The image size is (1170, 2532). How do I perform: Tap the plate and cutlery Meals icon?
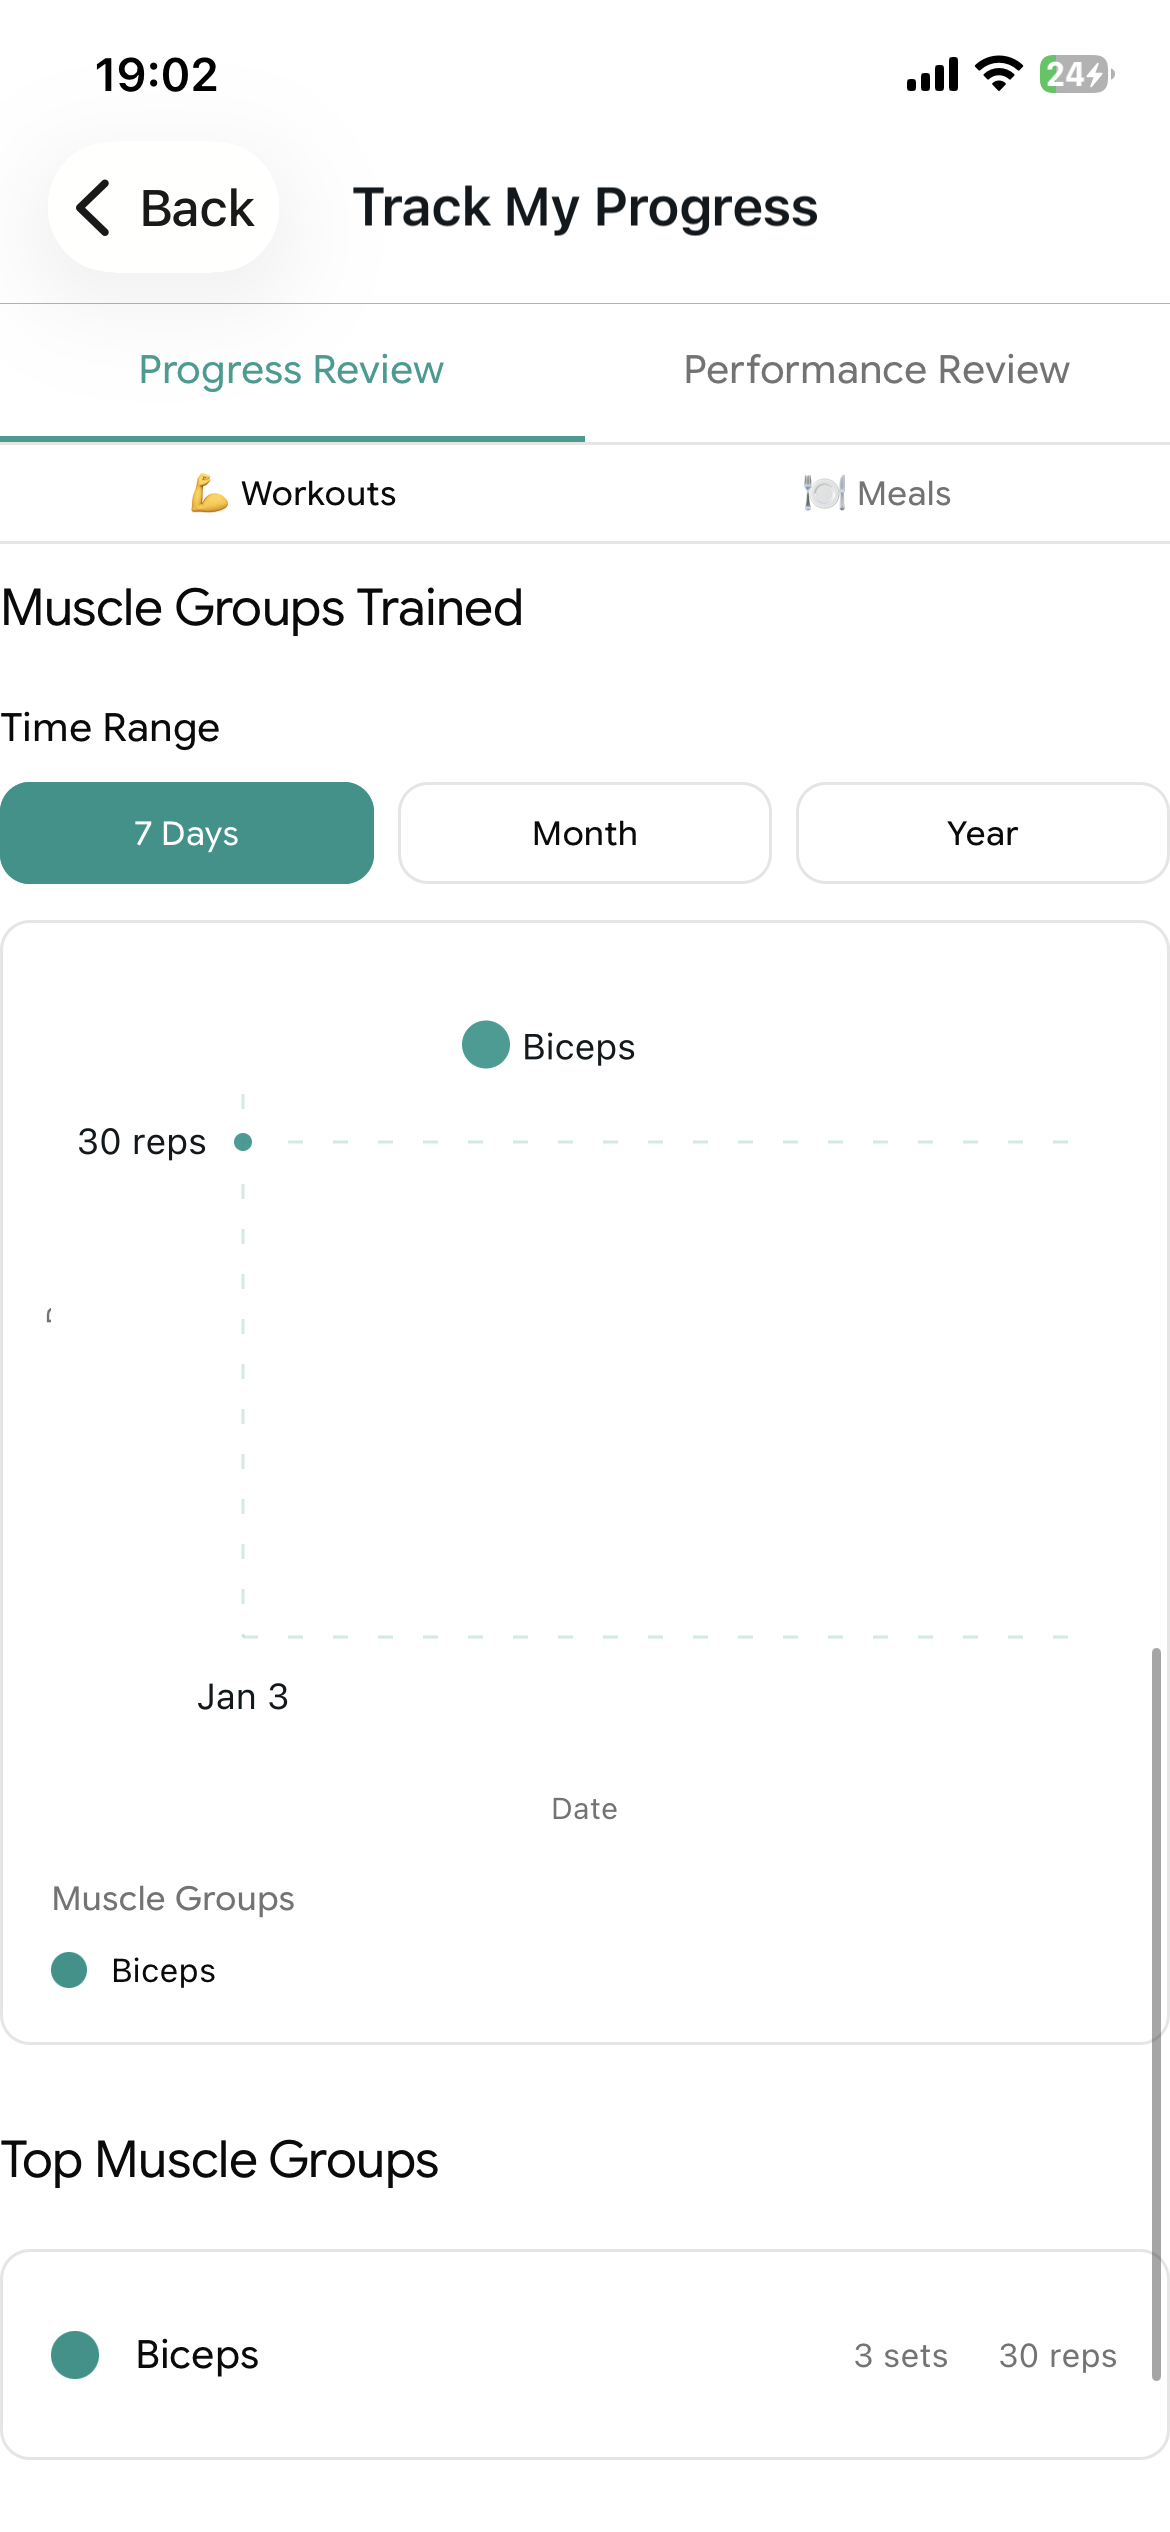pos(824,493)
